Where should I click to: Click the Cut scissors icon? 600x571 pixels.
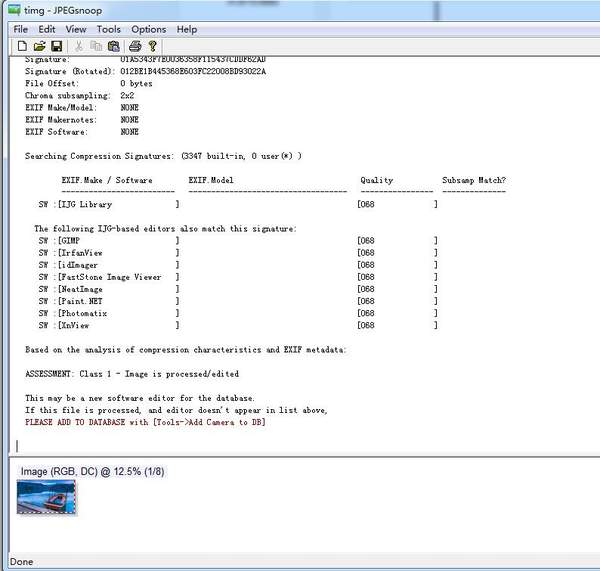78,46
